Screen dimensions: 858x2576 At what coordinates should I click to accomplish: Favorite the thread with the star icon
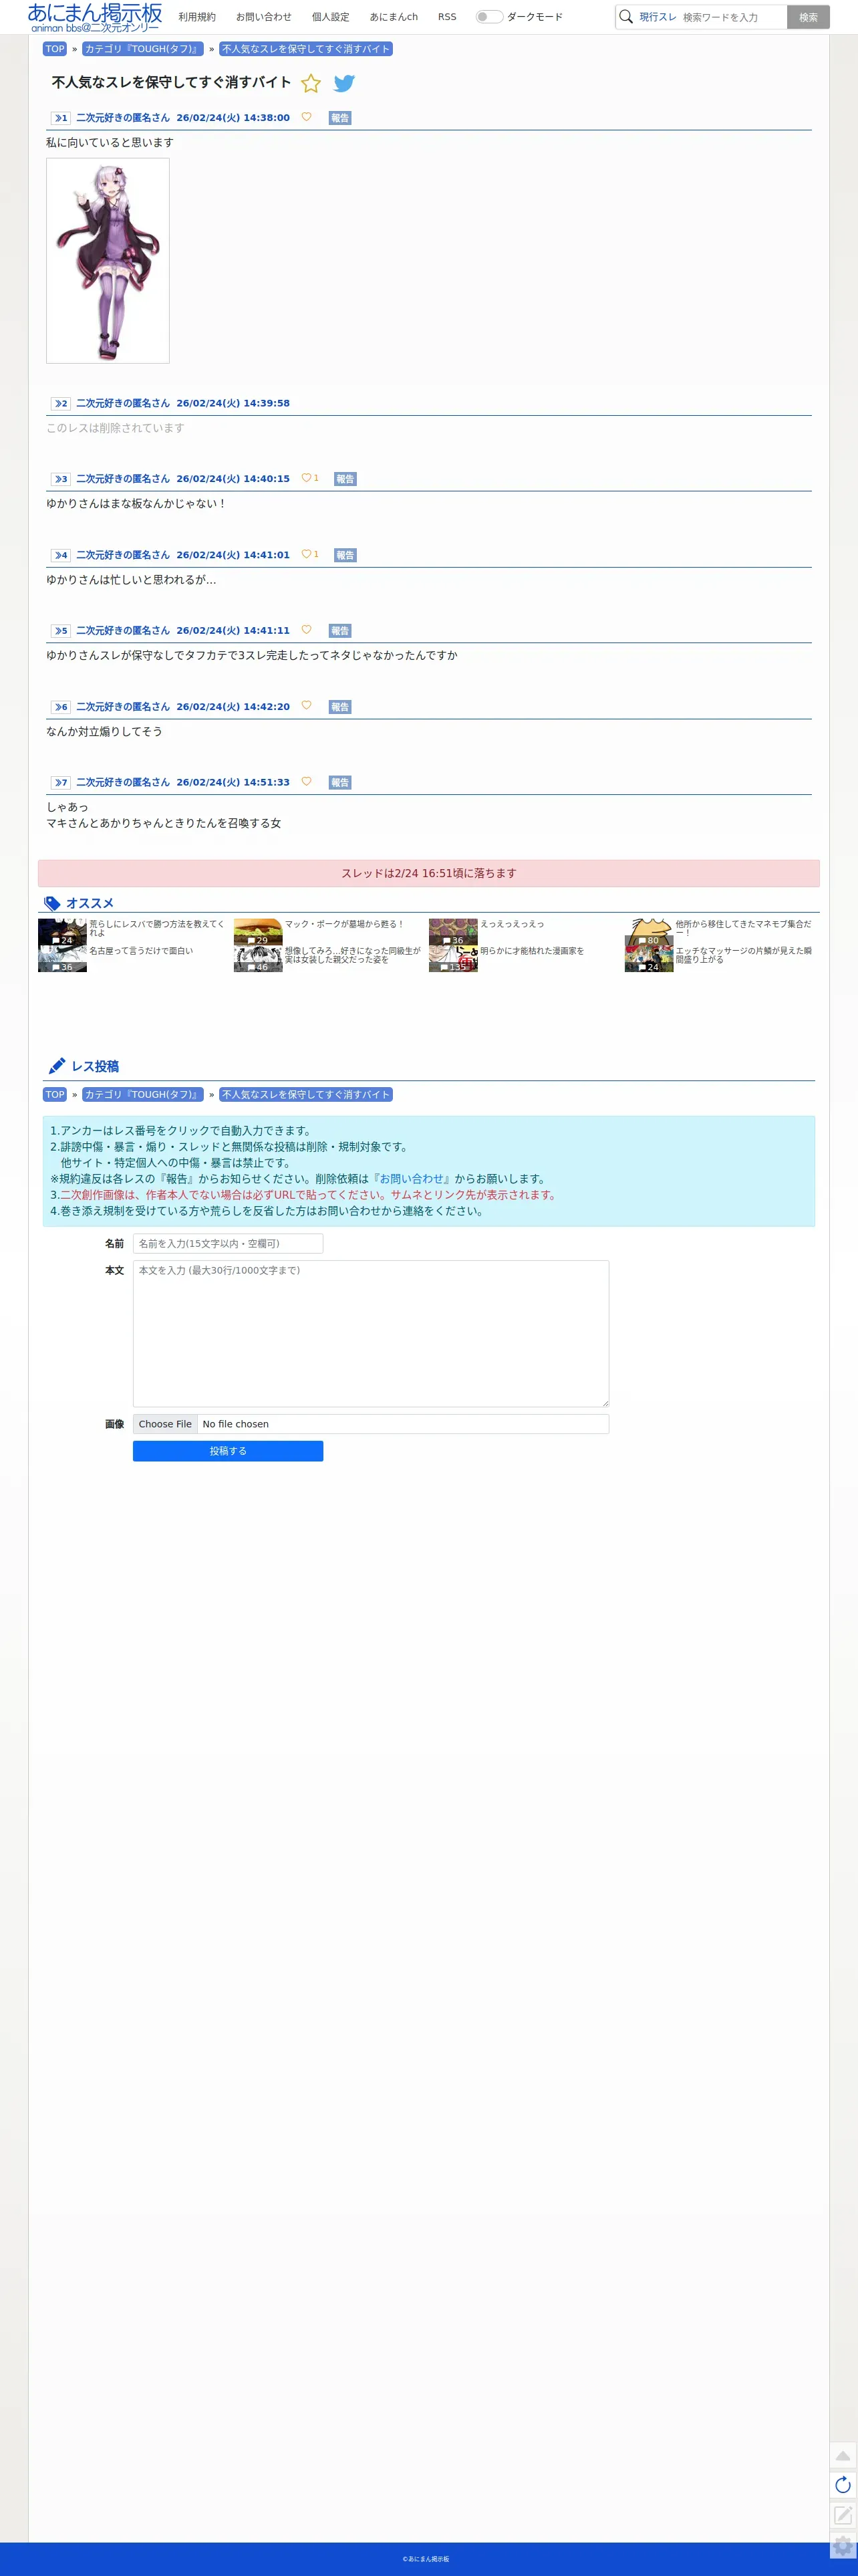(x=311, y=83)
